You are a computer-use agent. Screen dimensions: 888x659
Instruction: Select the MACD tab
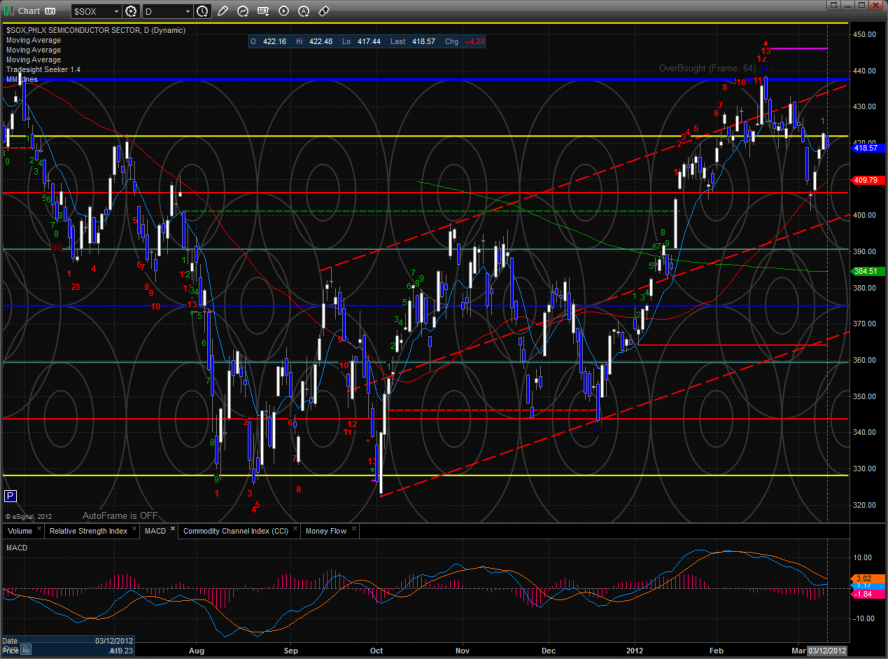155,531
